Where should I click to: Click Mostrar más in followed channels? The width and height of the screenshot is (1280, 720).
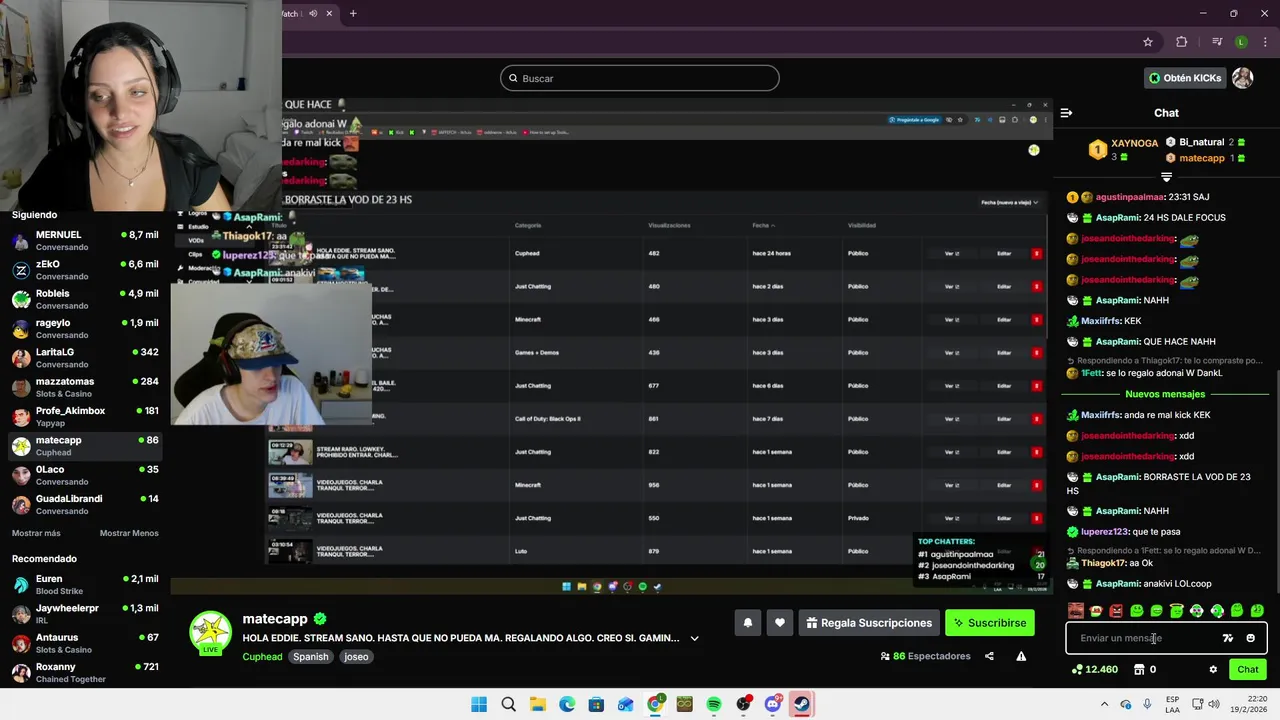pyautogui.click(x=36, y=533)
